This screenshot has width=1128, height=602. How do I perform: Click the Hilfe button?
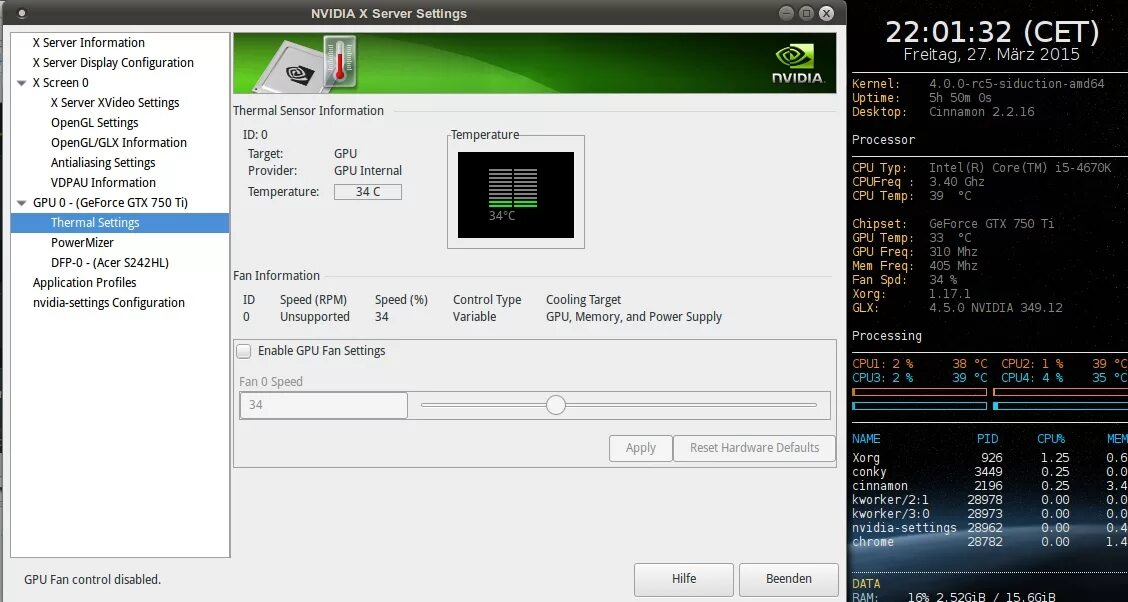pos(683,579)
